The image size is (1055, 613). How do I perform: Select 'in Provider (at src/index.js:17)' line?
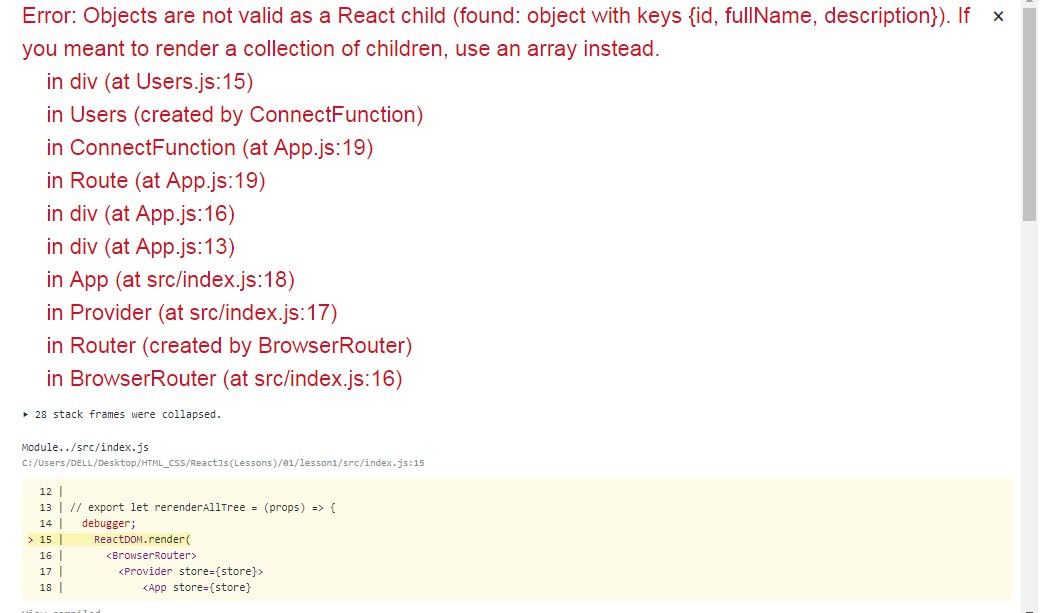[191, 313]
